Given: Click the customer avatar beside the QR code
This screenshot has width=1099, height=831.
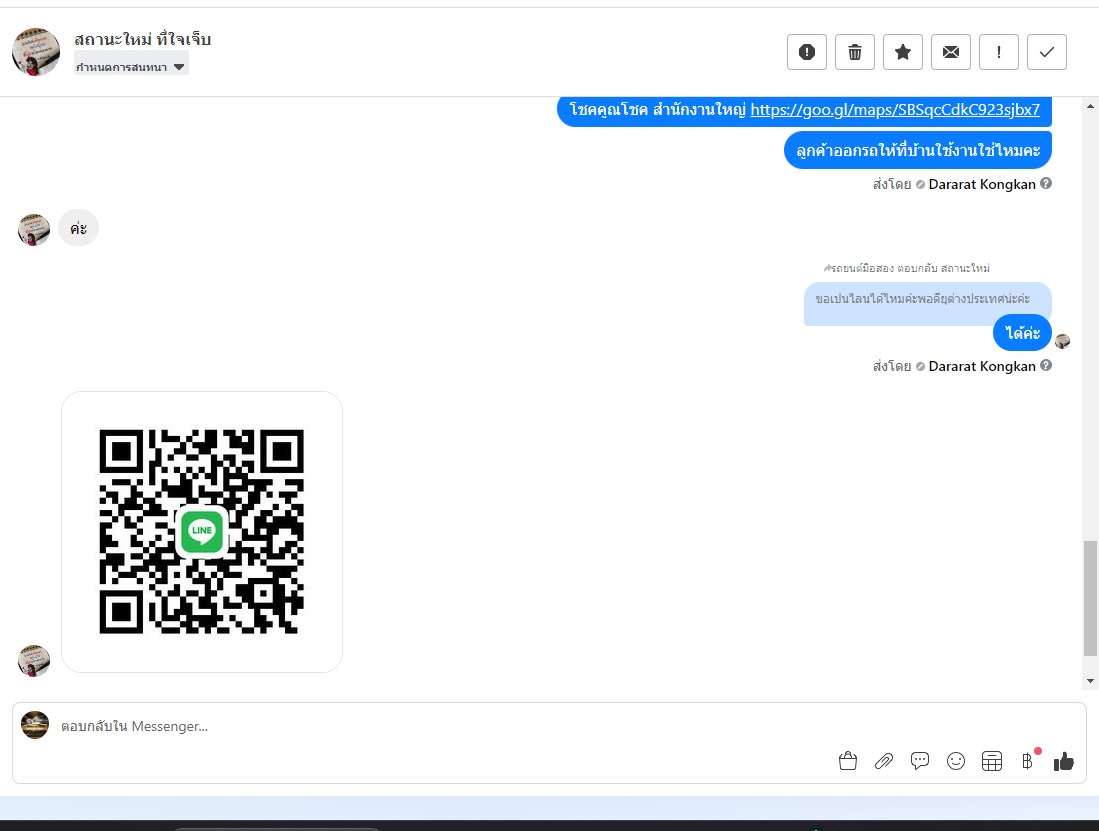Looking at the screenshot, I should pyautogui.click(x=34, y=661).
